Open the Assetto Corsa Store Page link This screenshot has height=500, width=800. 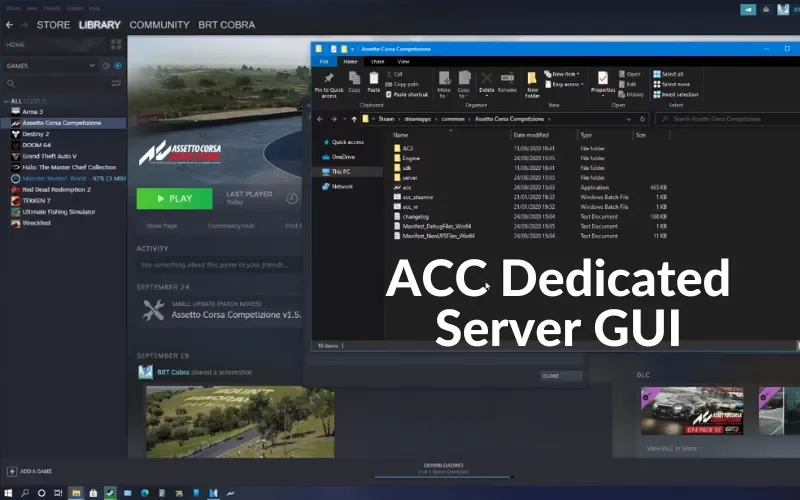162,226
